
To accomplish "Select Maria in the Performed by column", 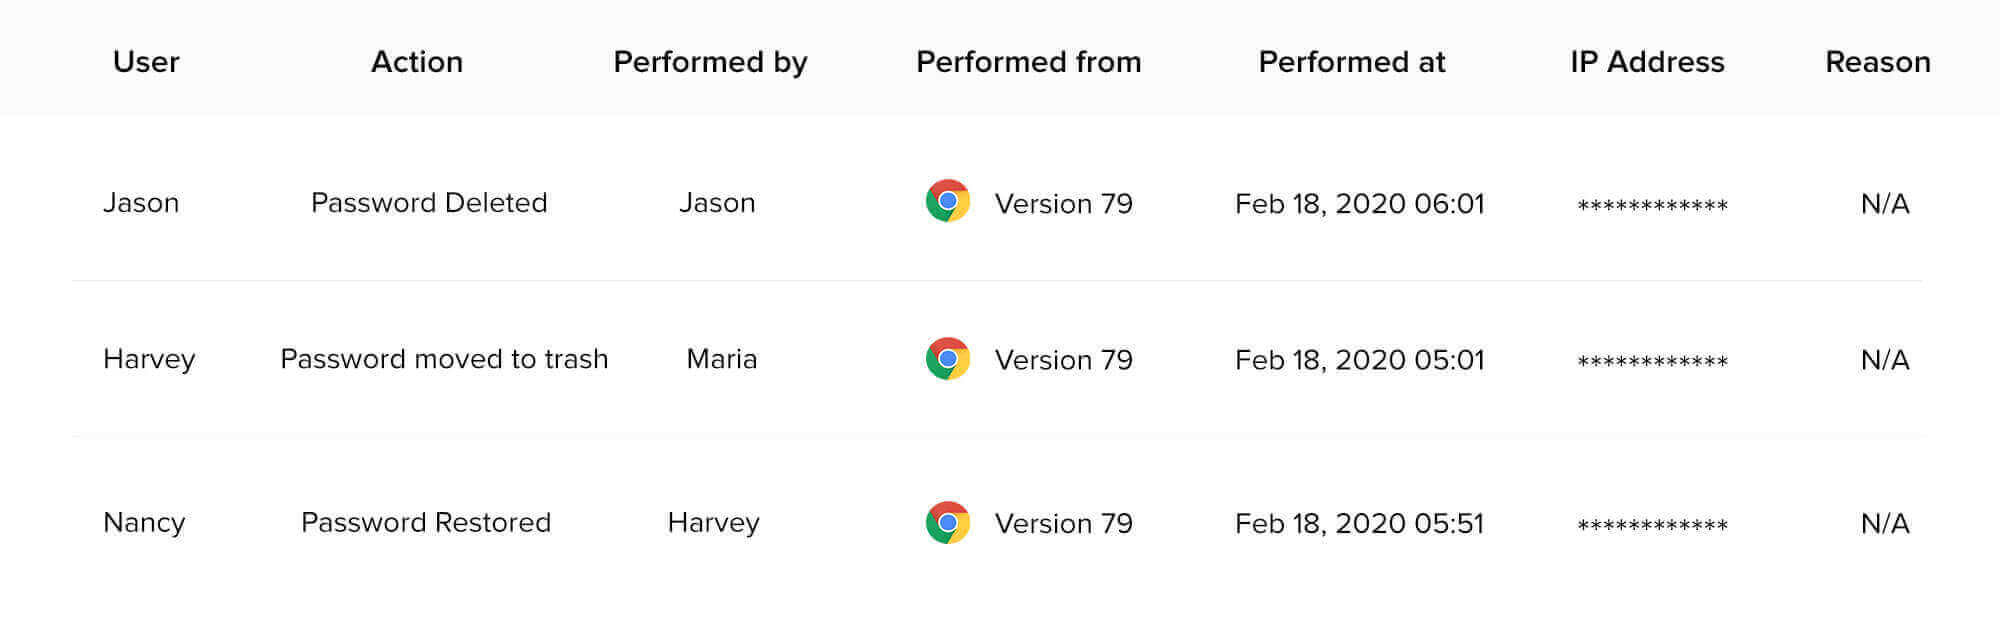I will click(x=721, y=359).
